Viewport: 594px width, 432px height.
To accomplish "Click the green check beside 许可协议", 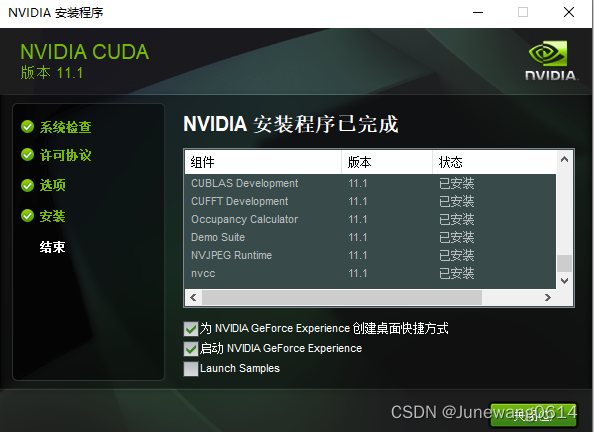I will click(27, 155).
